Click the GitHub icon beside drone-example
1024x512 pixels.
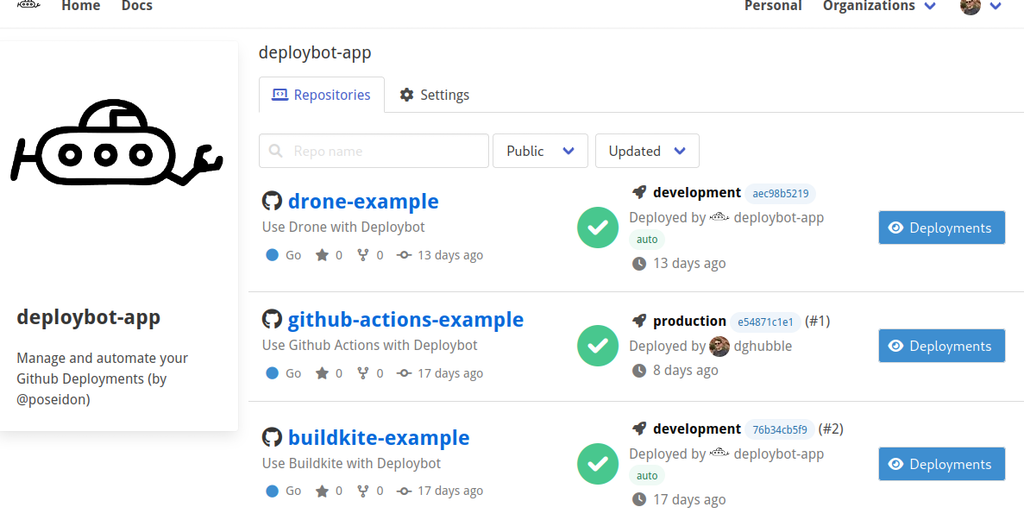coord(271,201)
